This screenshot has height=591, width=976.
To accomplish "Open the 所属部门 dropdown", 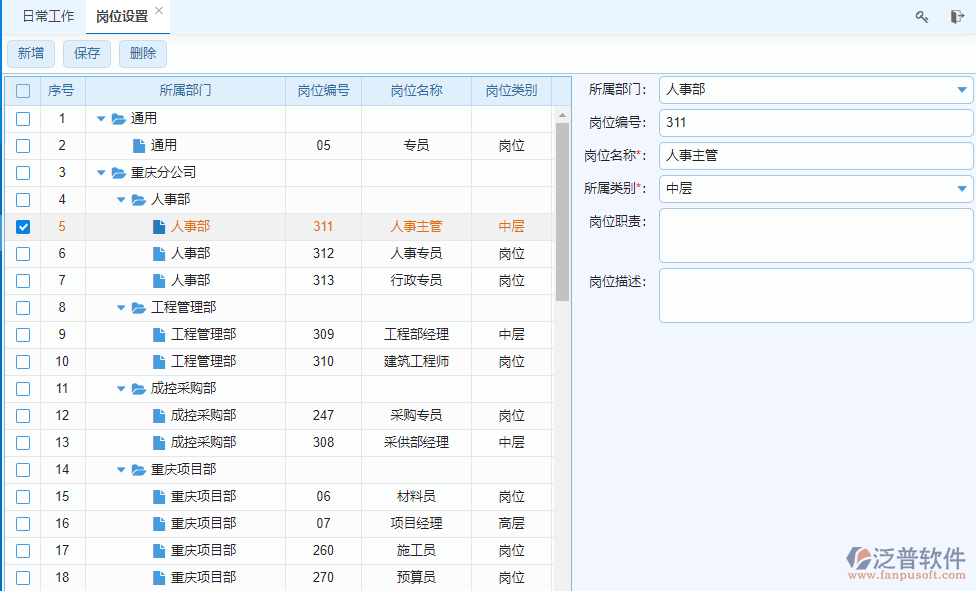I will click(963, 90).
